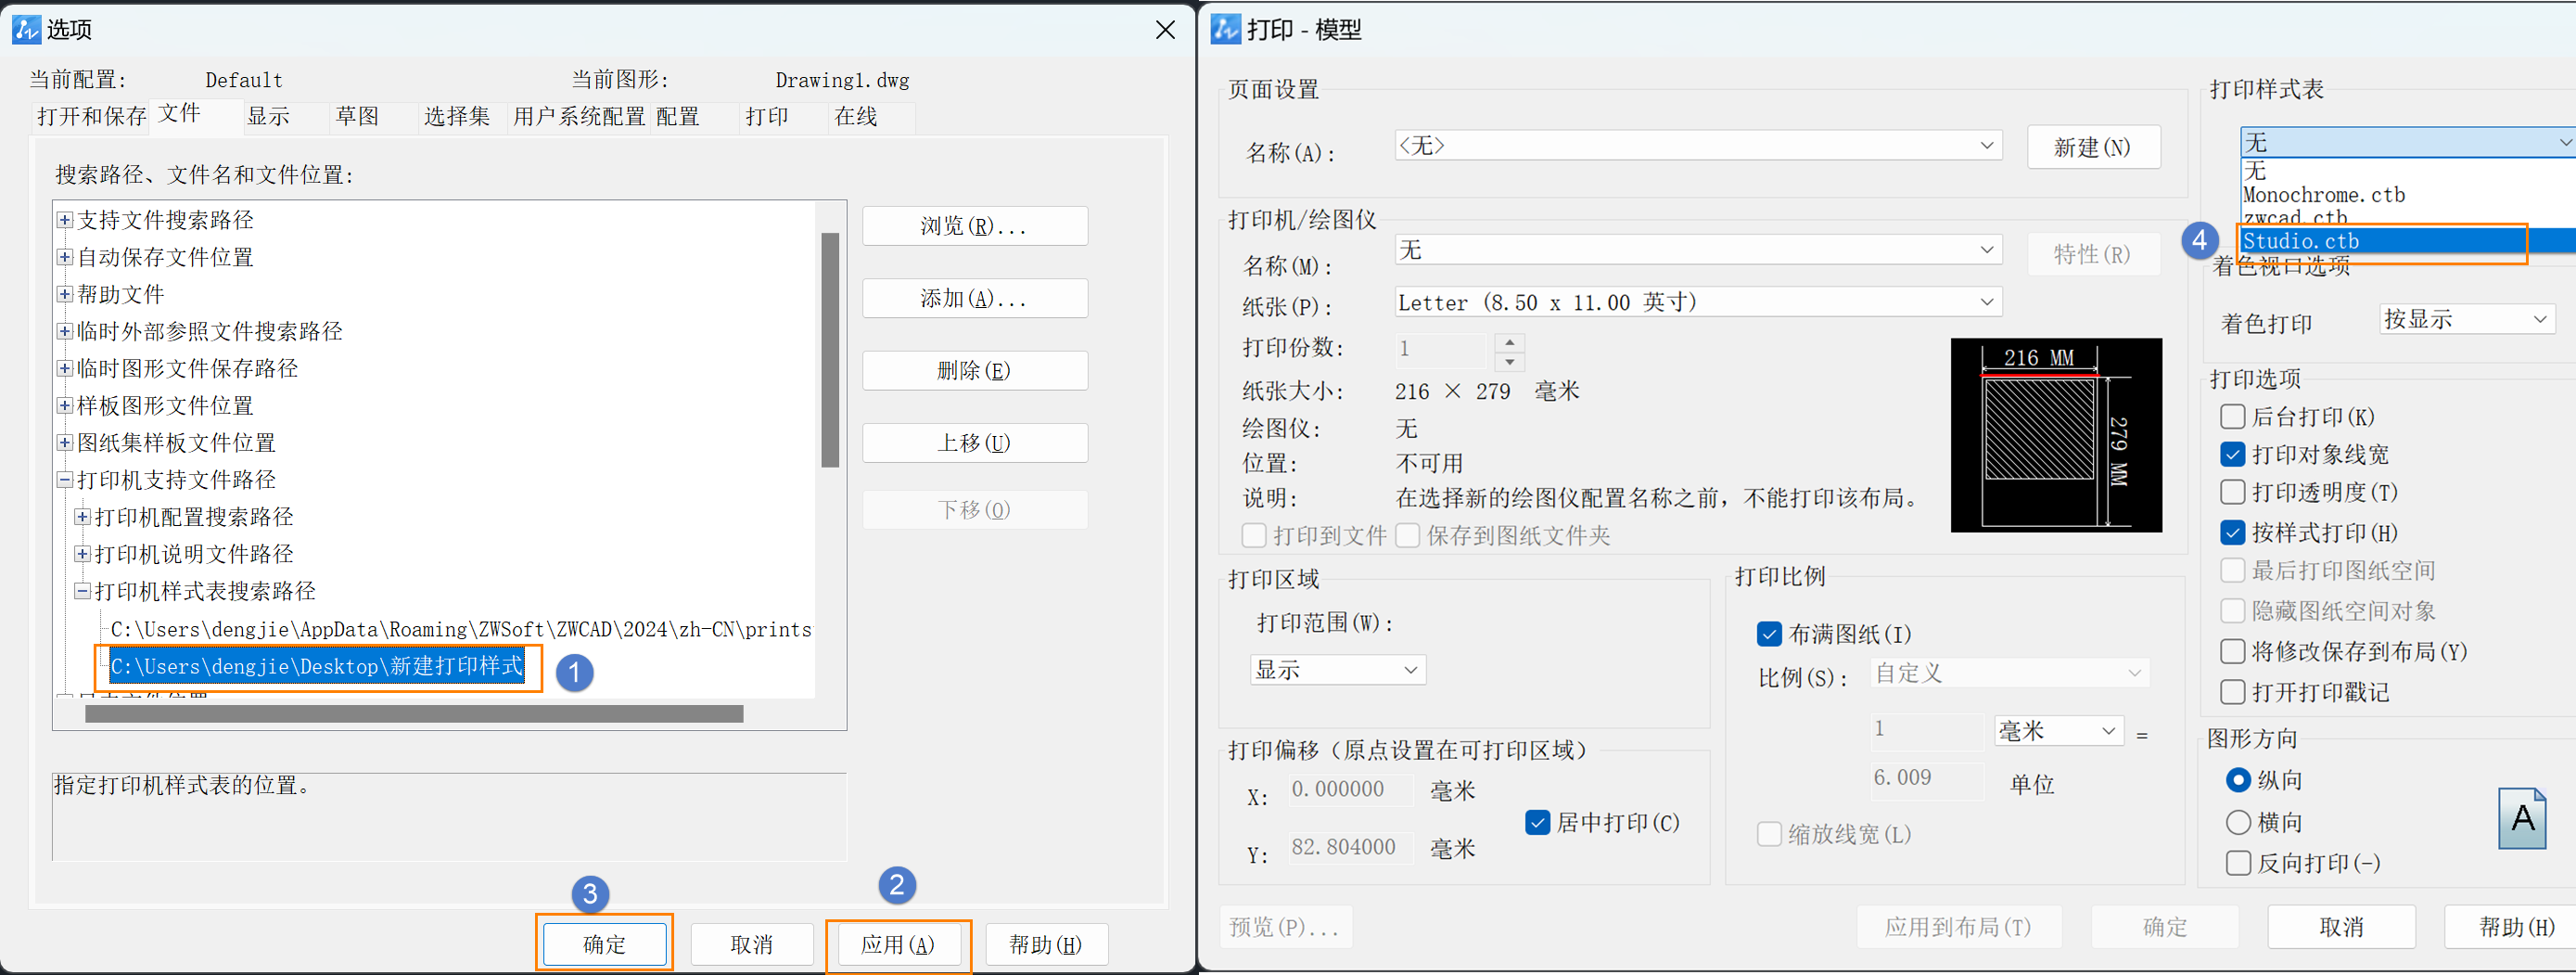This screenshot has width=2576, height=975.
Task: Toggle 居中打印(C) checkbox
Action: pos(1537,822)
